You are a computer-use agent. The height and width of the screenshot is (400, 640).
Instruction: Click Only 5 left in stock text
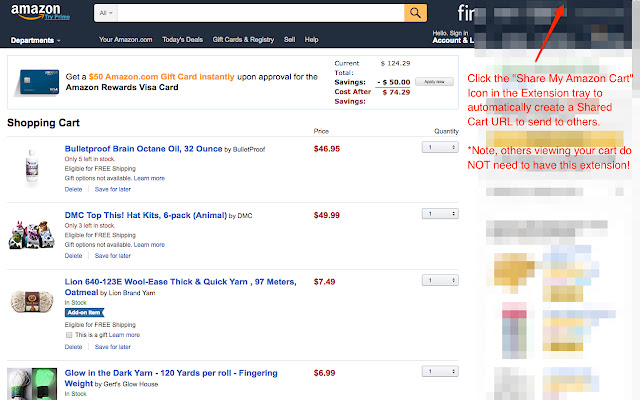(90, 159)
